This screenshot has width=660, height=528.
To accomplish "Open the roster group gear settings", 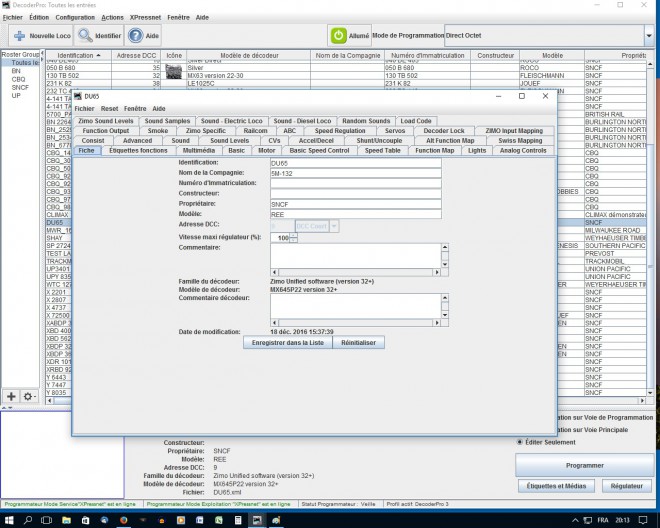I will coord(29,396).
